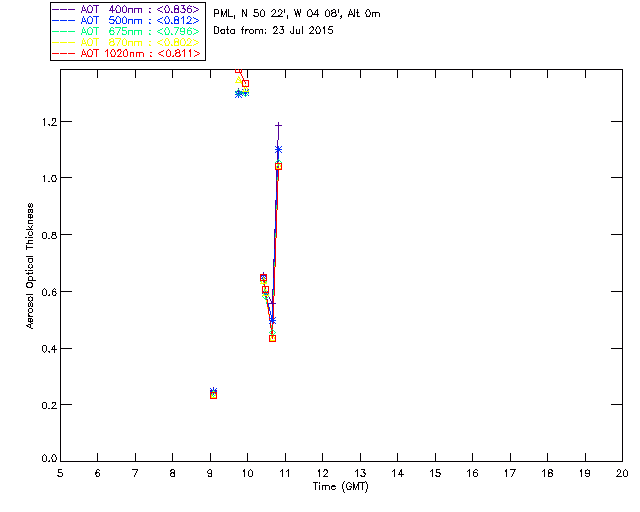
Task: Click the y-axis tick label 0.8
Action: pyautogui.click(x=49, y=235)
